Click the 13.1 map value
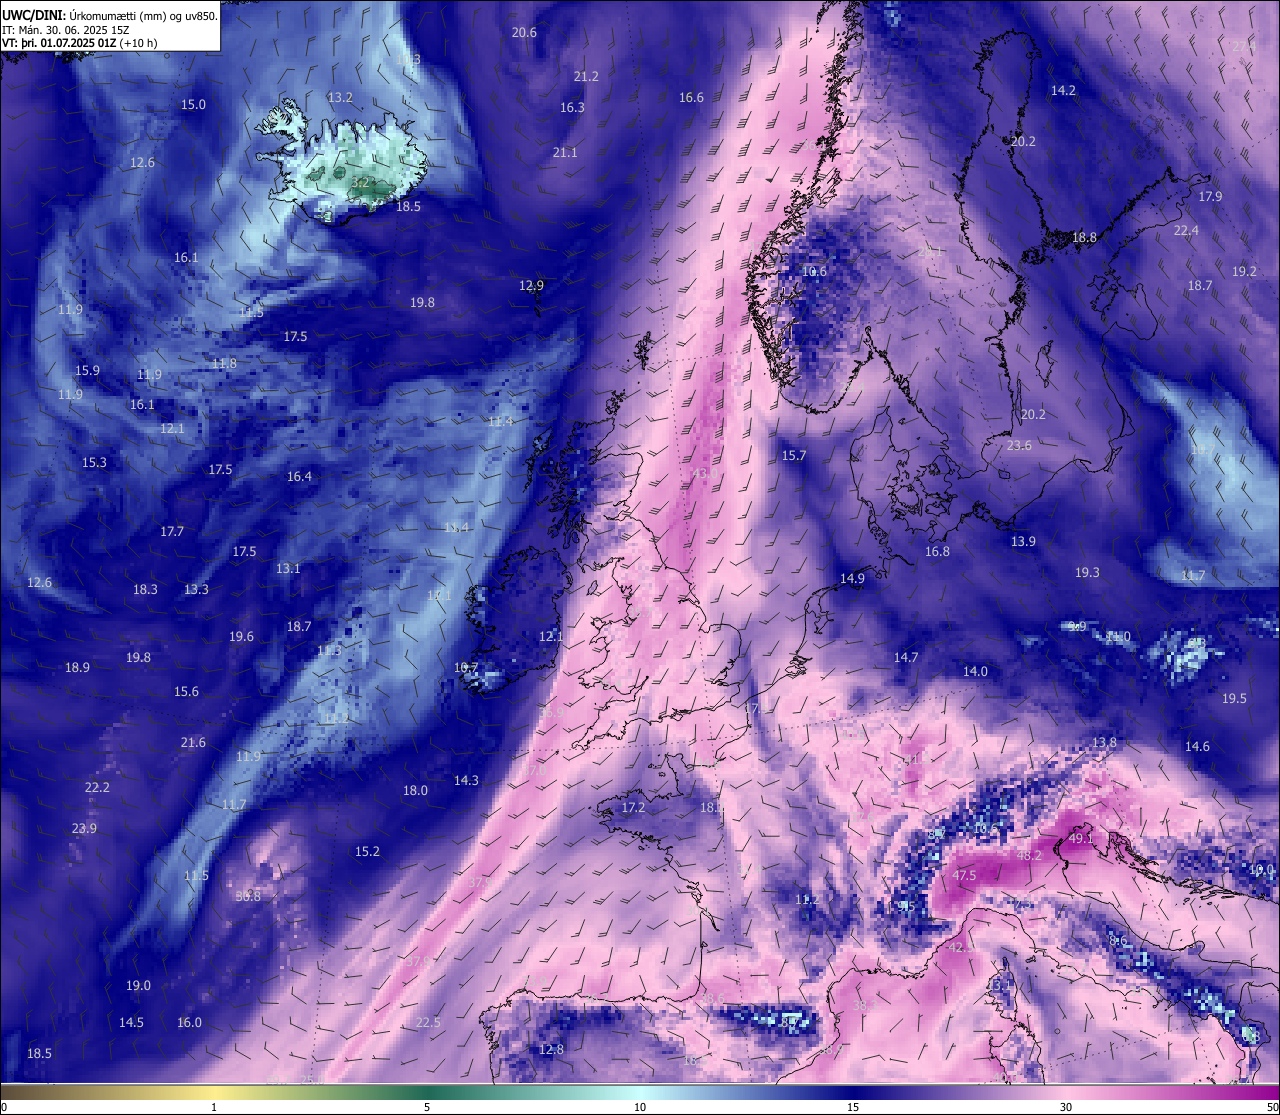This screenshot has width=1280, height=1115. coord(288,569)
